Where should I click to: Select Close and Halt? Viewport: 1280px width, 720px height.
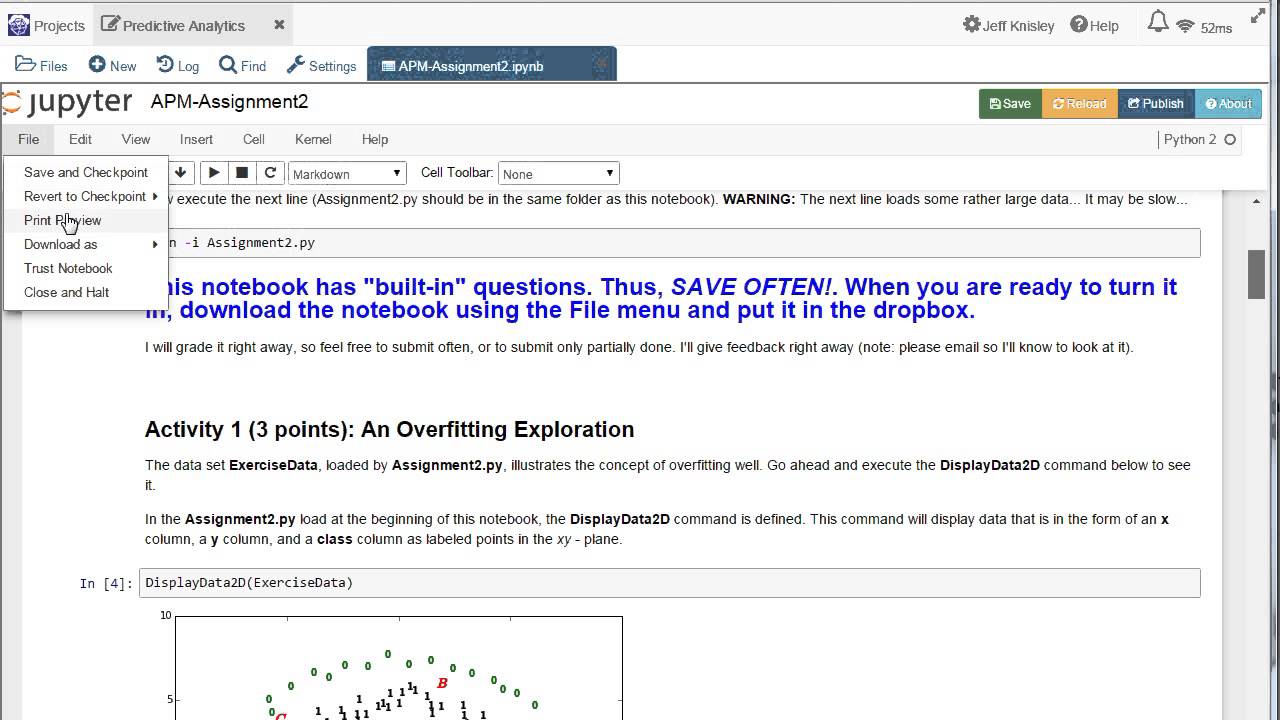[x=86, y=292]
